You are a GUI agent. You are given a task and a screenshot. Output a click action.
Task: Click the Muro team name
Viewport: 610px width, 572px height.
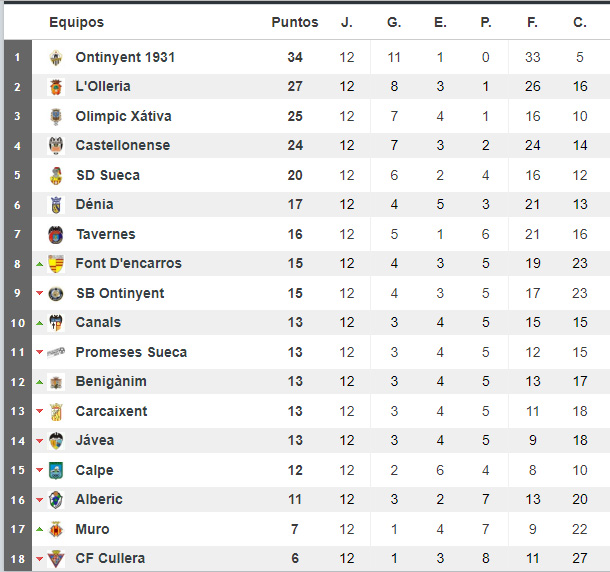tap(93, 529)
